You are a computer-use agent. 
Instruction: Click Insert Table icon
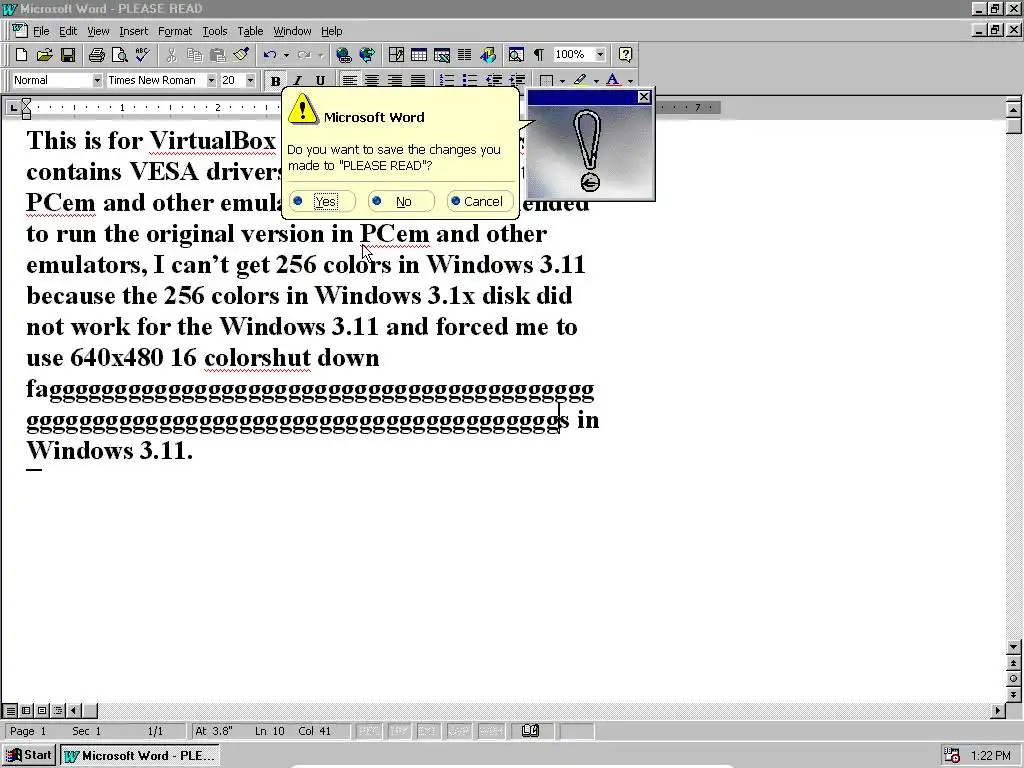pyautogui.click(x=419, y=55)
